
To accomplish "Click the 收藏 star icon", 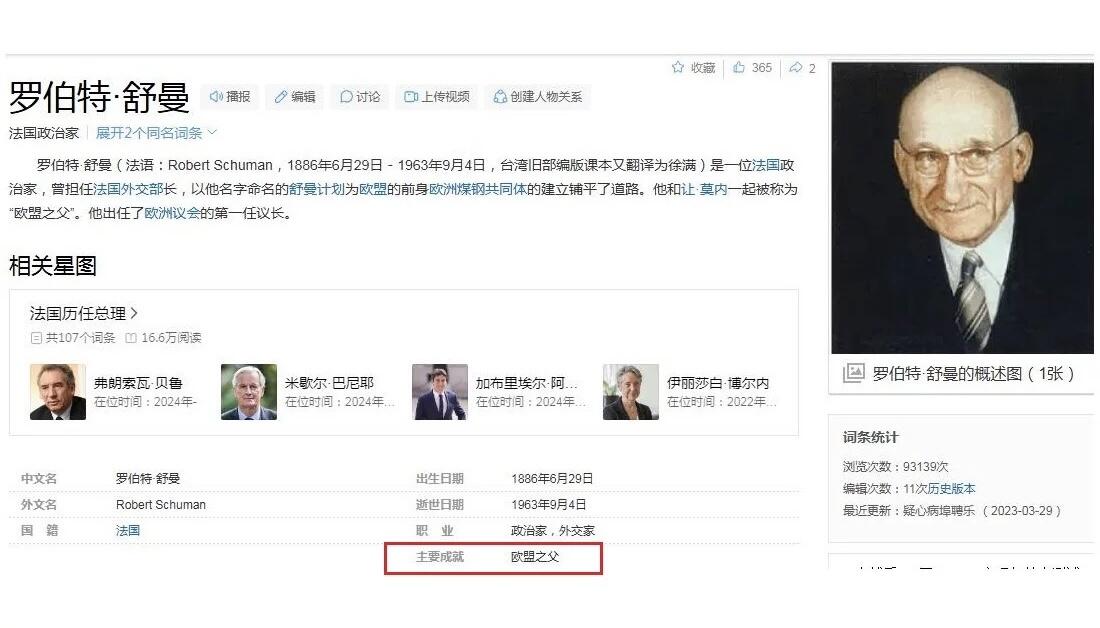I will [678, 68].
